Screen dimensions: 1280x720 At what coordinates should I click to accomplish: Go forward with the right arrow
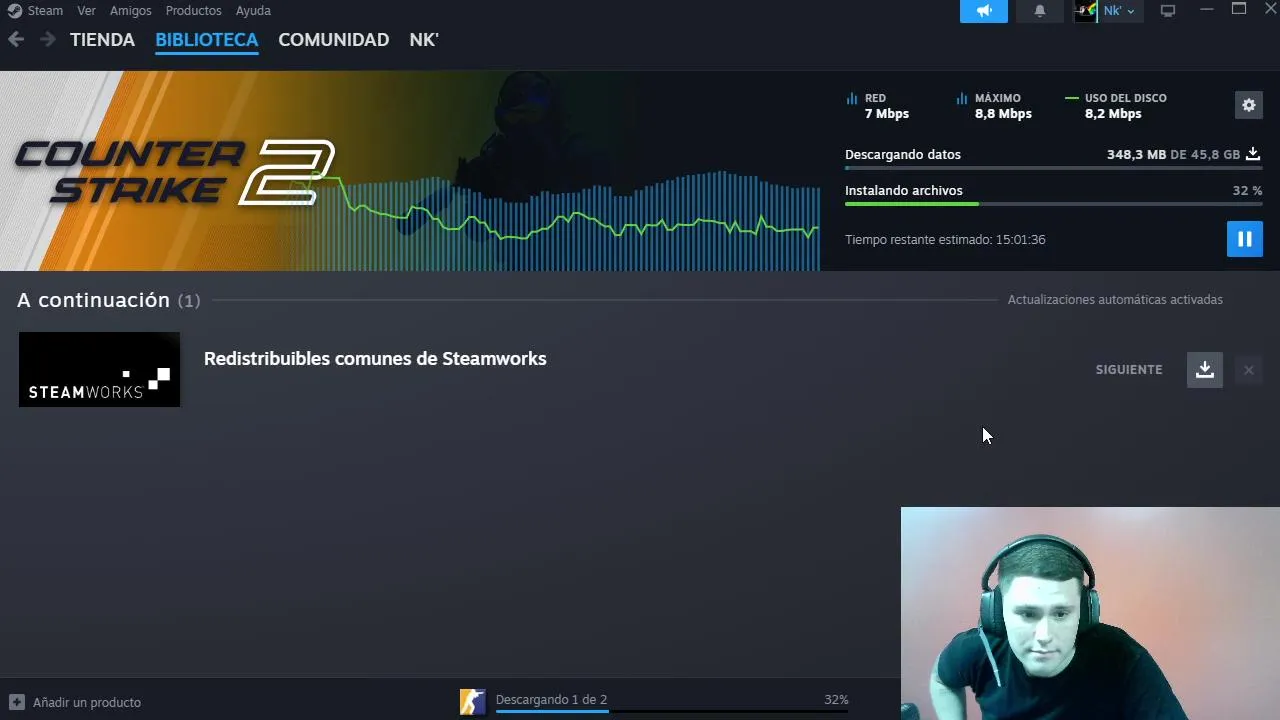pyautogui.click(x=47, y=40)
